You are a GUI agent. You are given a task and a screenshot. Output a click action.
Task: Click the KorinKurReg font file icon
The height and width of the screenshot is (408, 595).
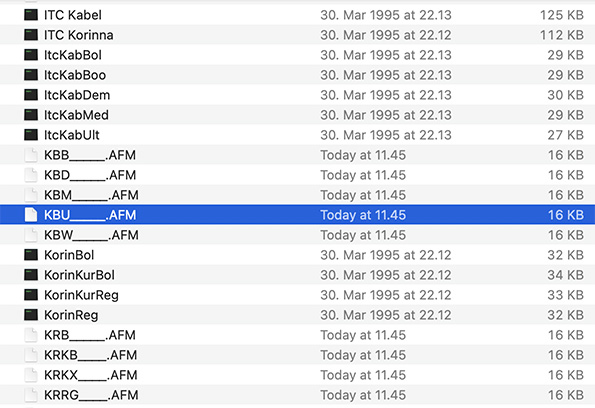pyautogui.click(x=31, y=295)
